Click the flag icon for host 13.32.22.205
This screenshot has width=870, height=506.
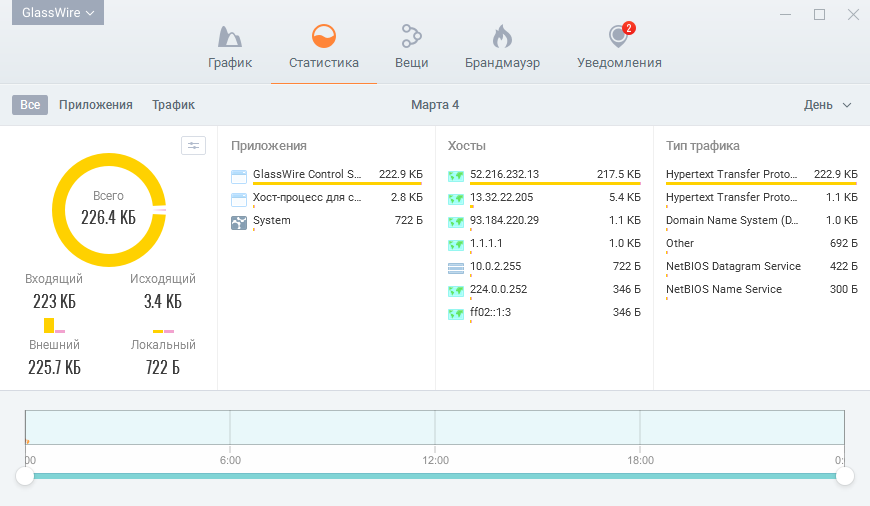[456, 199]
